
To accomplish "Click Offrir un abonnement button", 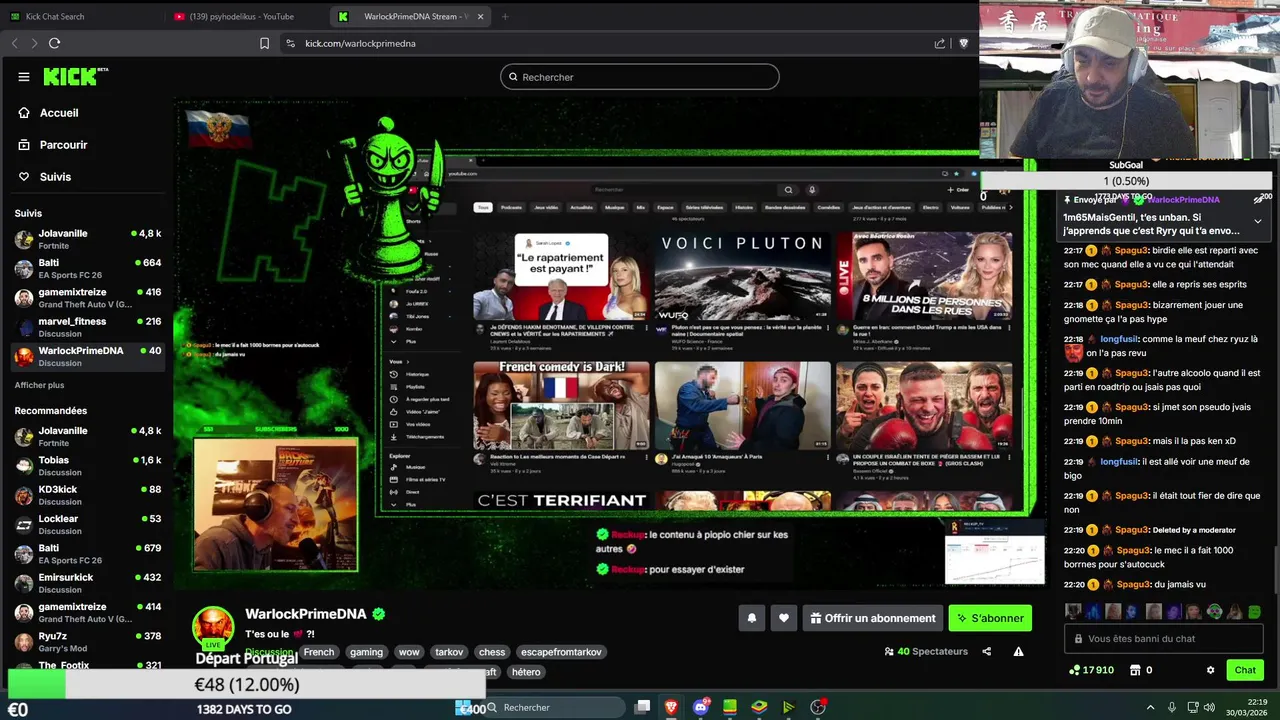I will coord(873,618).
